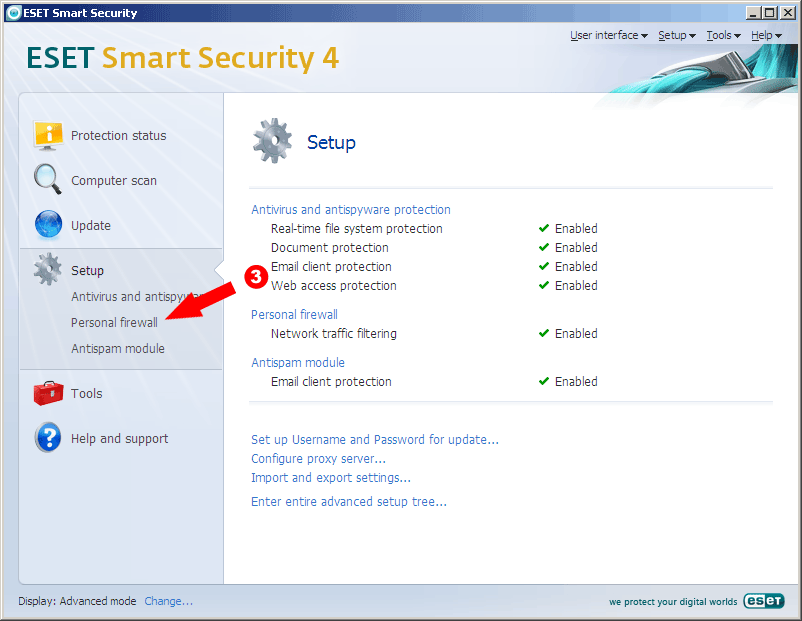Select Tools label in sidebar
The image size is (802, 621).
coord(86,393)
